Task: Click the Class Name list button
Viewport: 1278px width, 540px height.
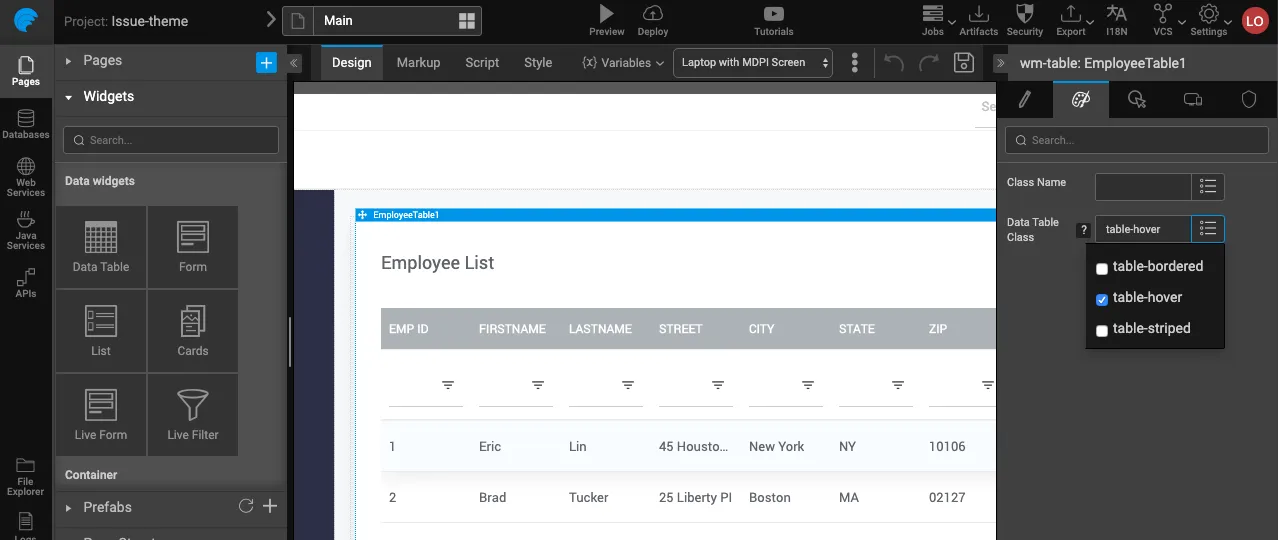Action: (x=1208, y=187)
